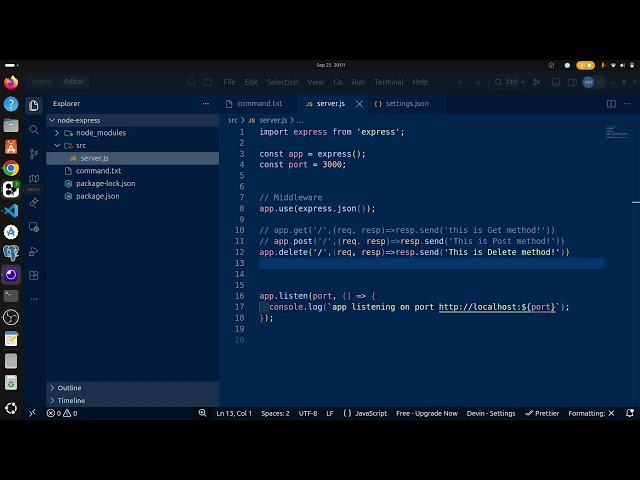Click the command center search box

pyautogui.click(x=508, y=82)
